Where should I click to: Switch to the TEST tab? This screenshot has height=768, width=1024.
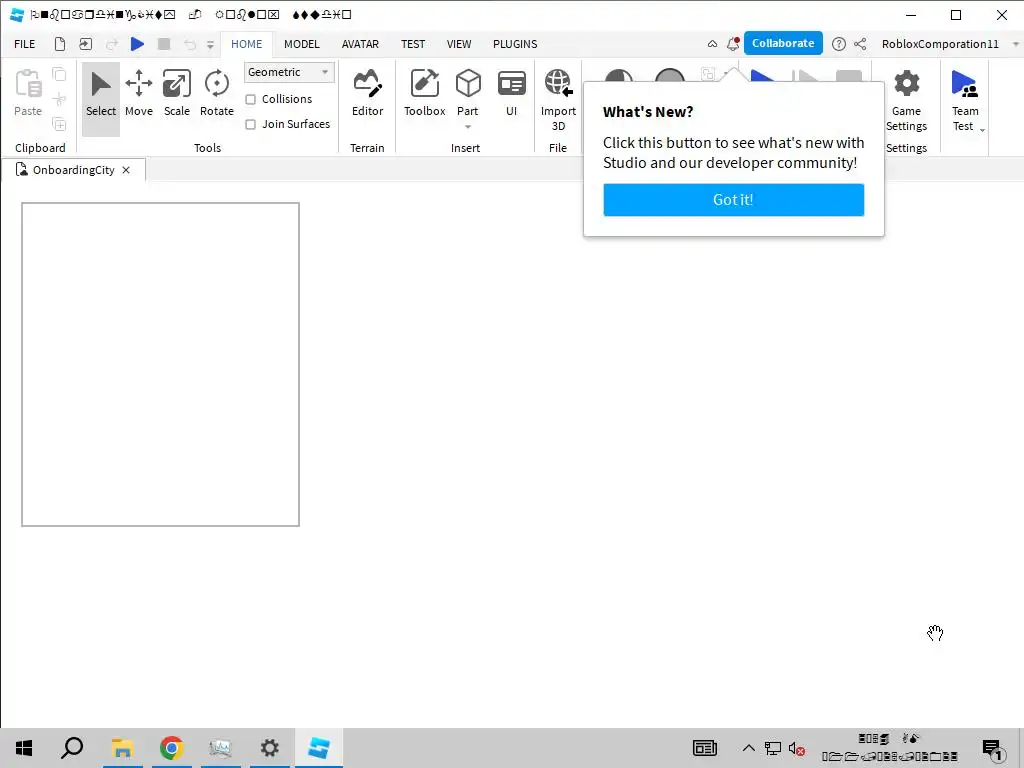[413, 44]
